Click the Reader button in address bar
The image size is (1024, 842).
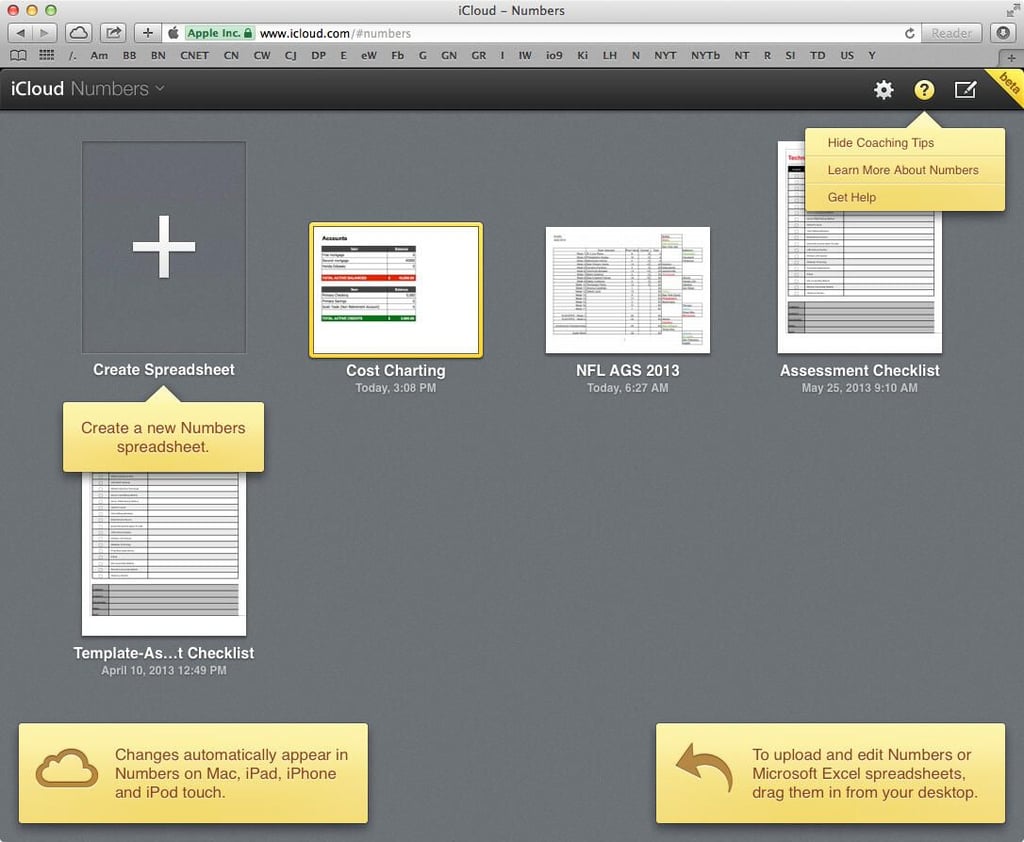(951, 33)
